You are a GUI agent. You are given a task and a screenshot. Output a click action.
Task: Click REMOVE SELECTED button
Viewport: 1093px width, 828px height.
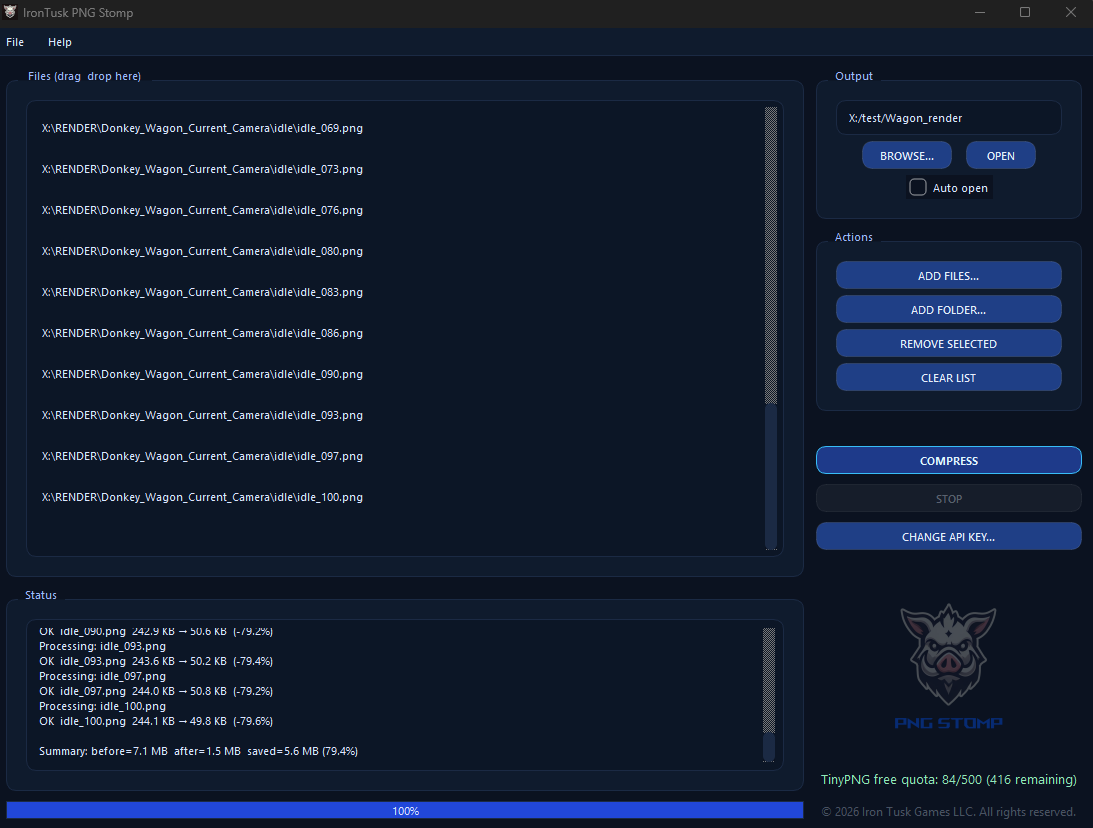pyautogui.click(x=948, y=344)
